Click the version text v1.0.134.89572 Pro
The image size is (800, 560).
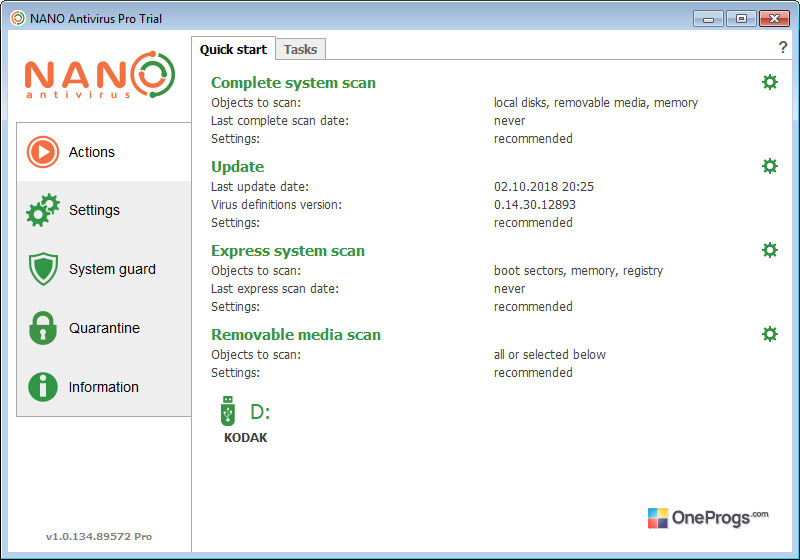tap(99, 537)
